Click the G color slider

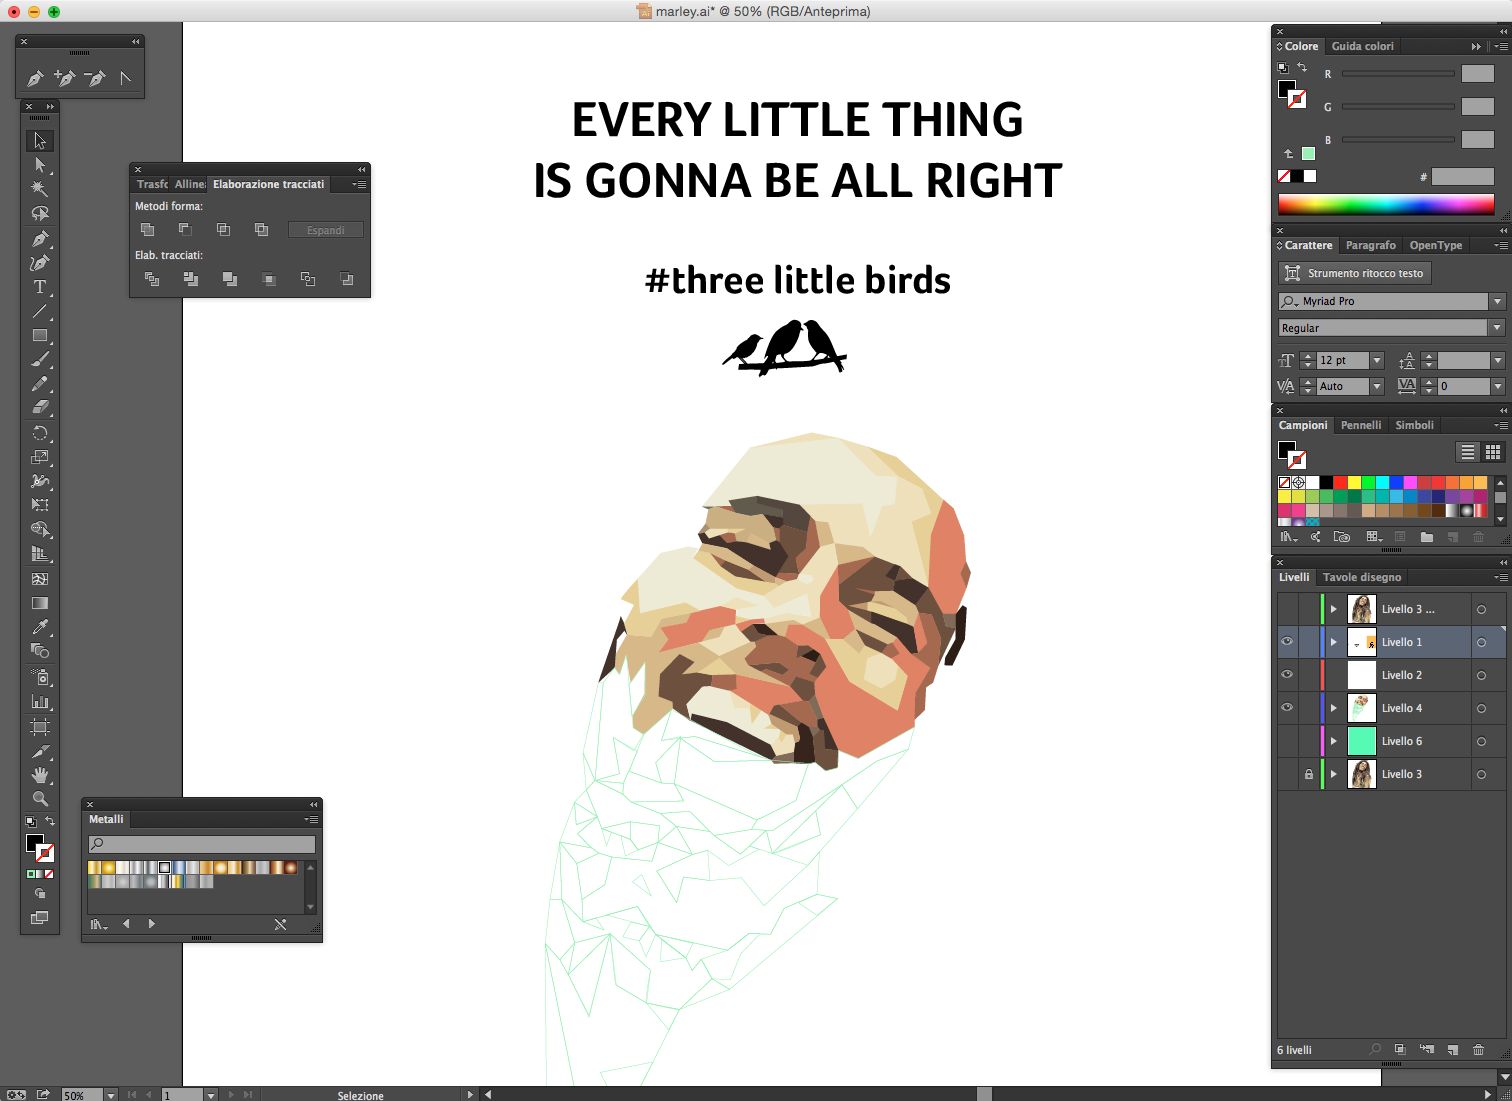coord(1398,106)
